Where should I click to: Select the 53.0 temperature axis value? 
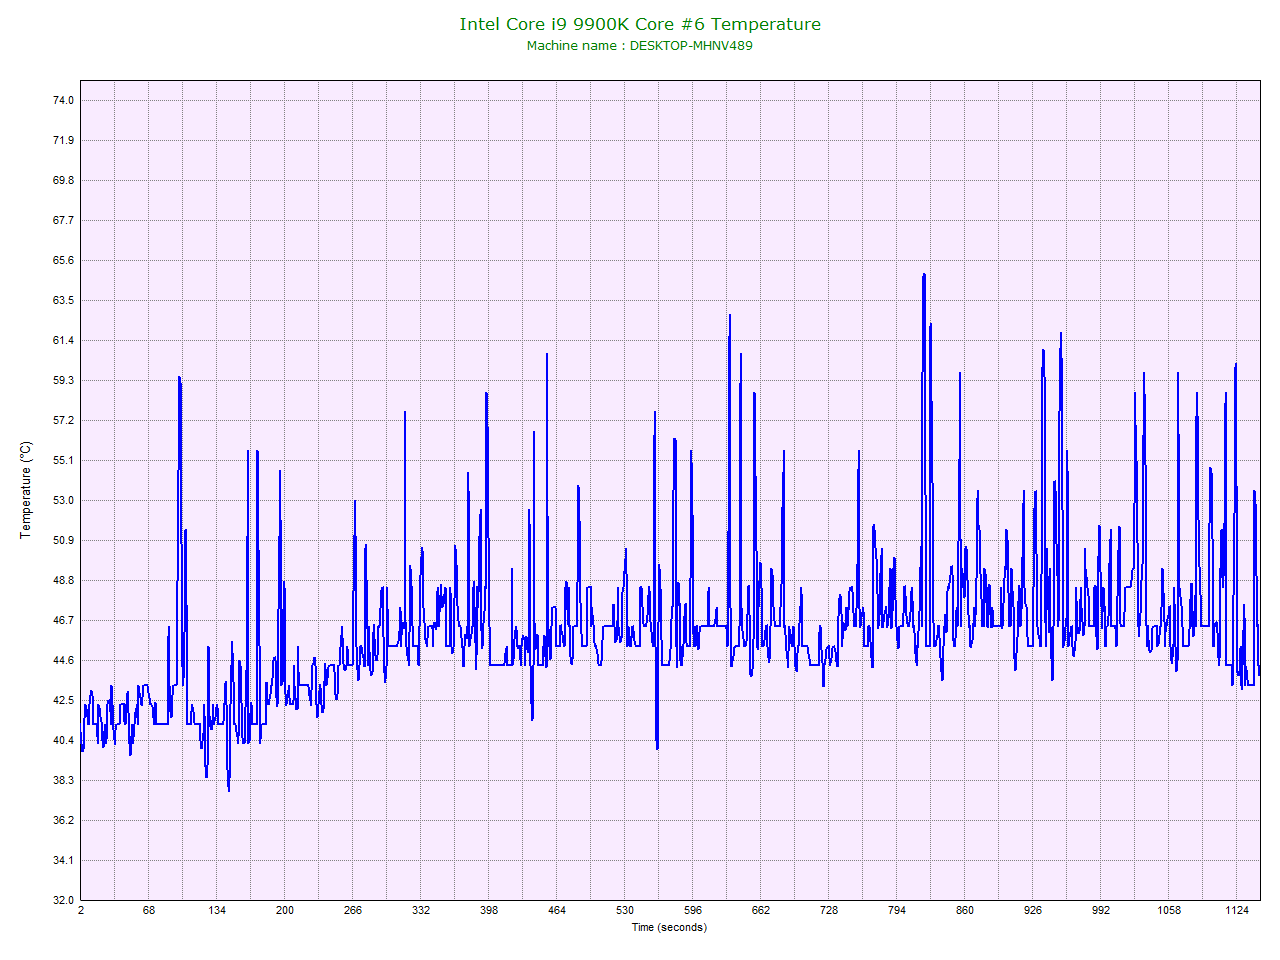click(x=63, y=500)
